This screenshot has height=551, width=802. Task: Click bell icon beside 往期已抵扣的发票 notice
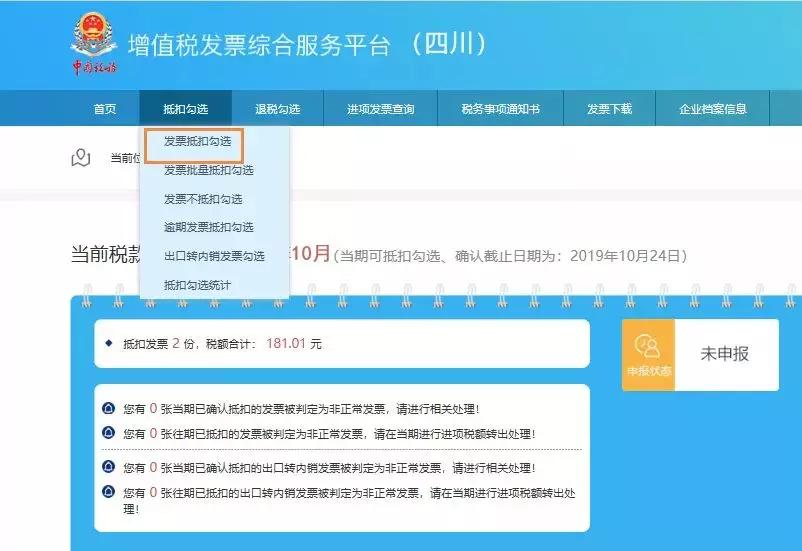(108, 433)
